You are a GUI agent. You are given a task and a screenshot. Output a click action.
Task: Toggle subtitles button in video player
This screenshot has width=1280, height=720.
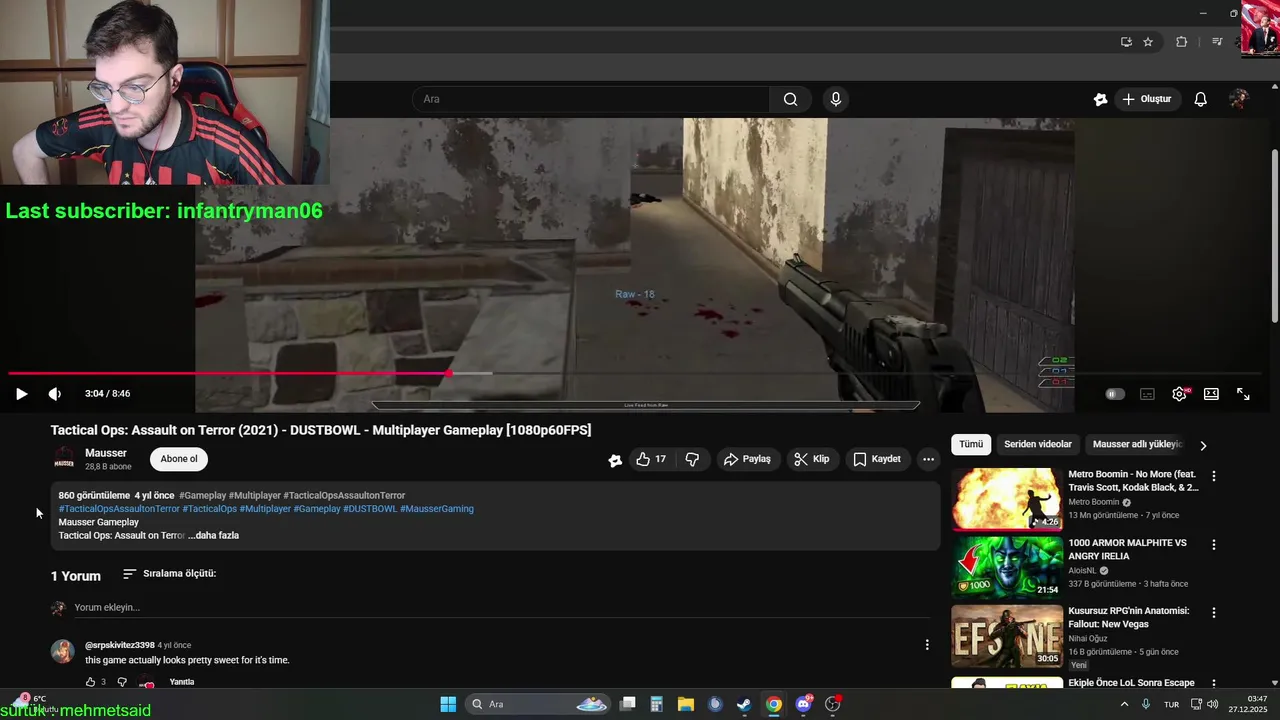point(1147,394)
